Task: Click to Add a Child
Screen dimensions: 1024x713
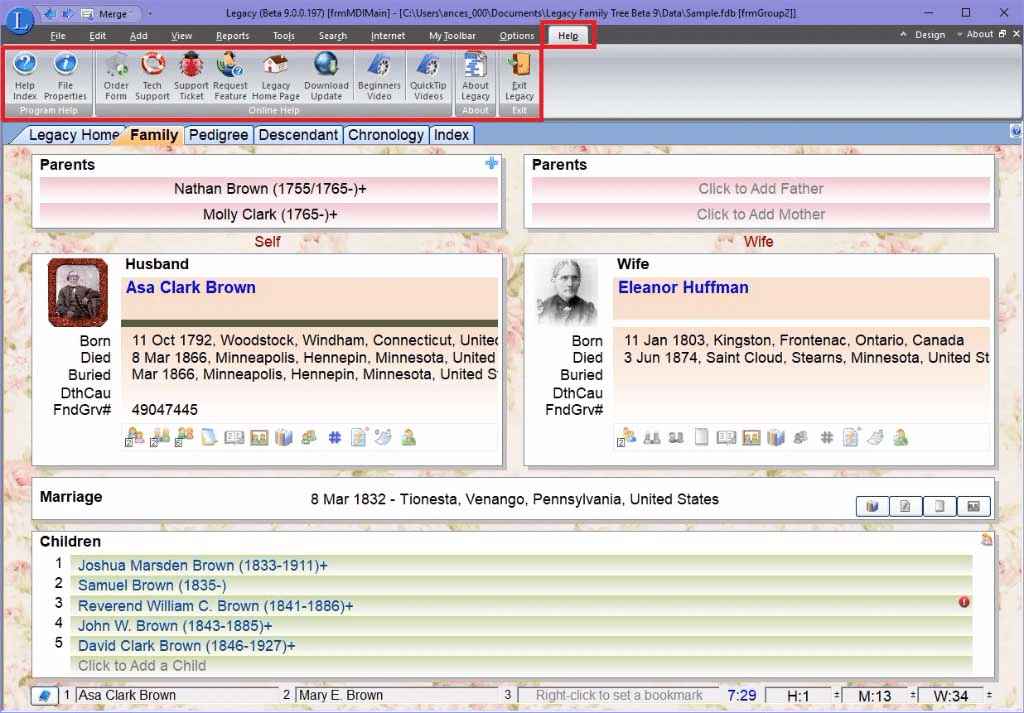Action: [x=521, y=665]
